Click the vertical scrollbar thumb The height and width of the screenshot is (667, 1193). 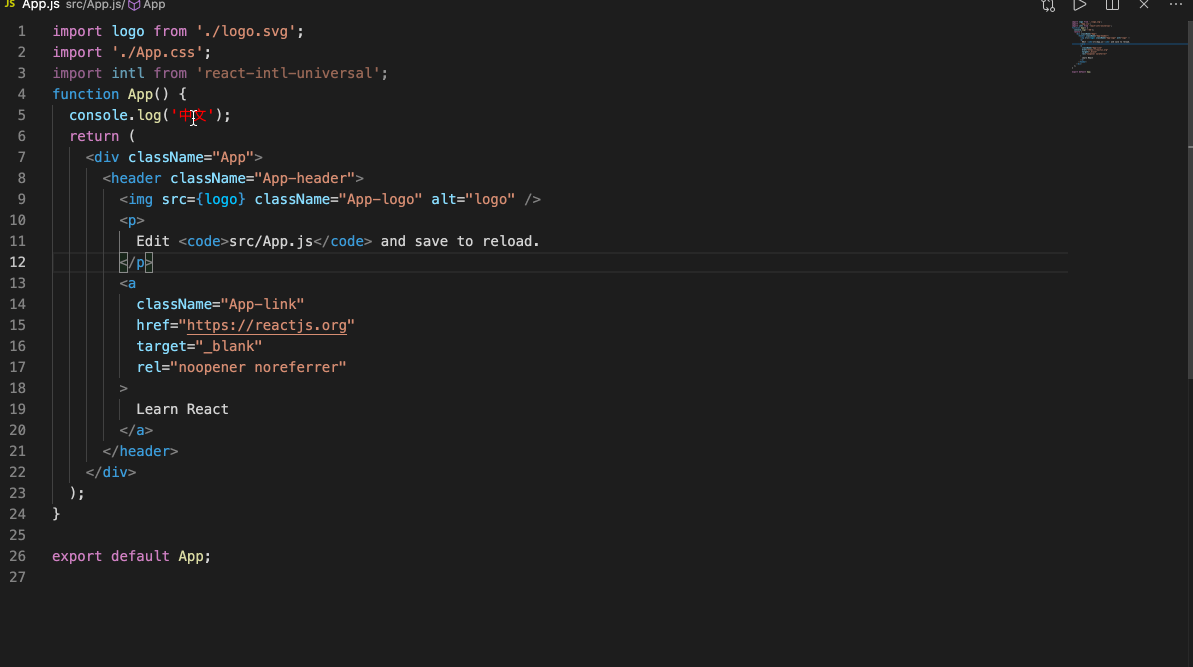(x=1189, y=260)
